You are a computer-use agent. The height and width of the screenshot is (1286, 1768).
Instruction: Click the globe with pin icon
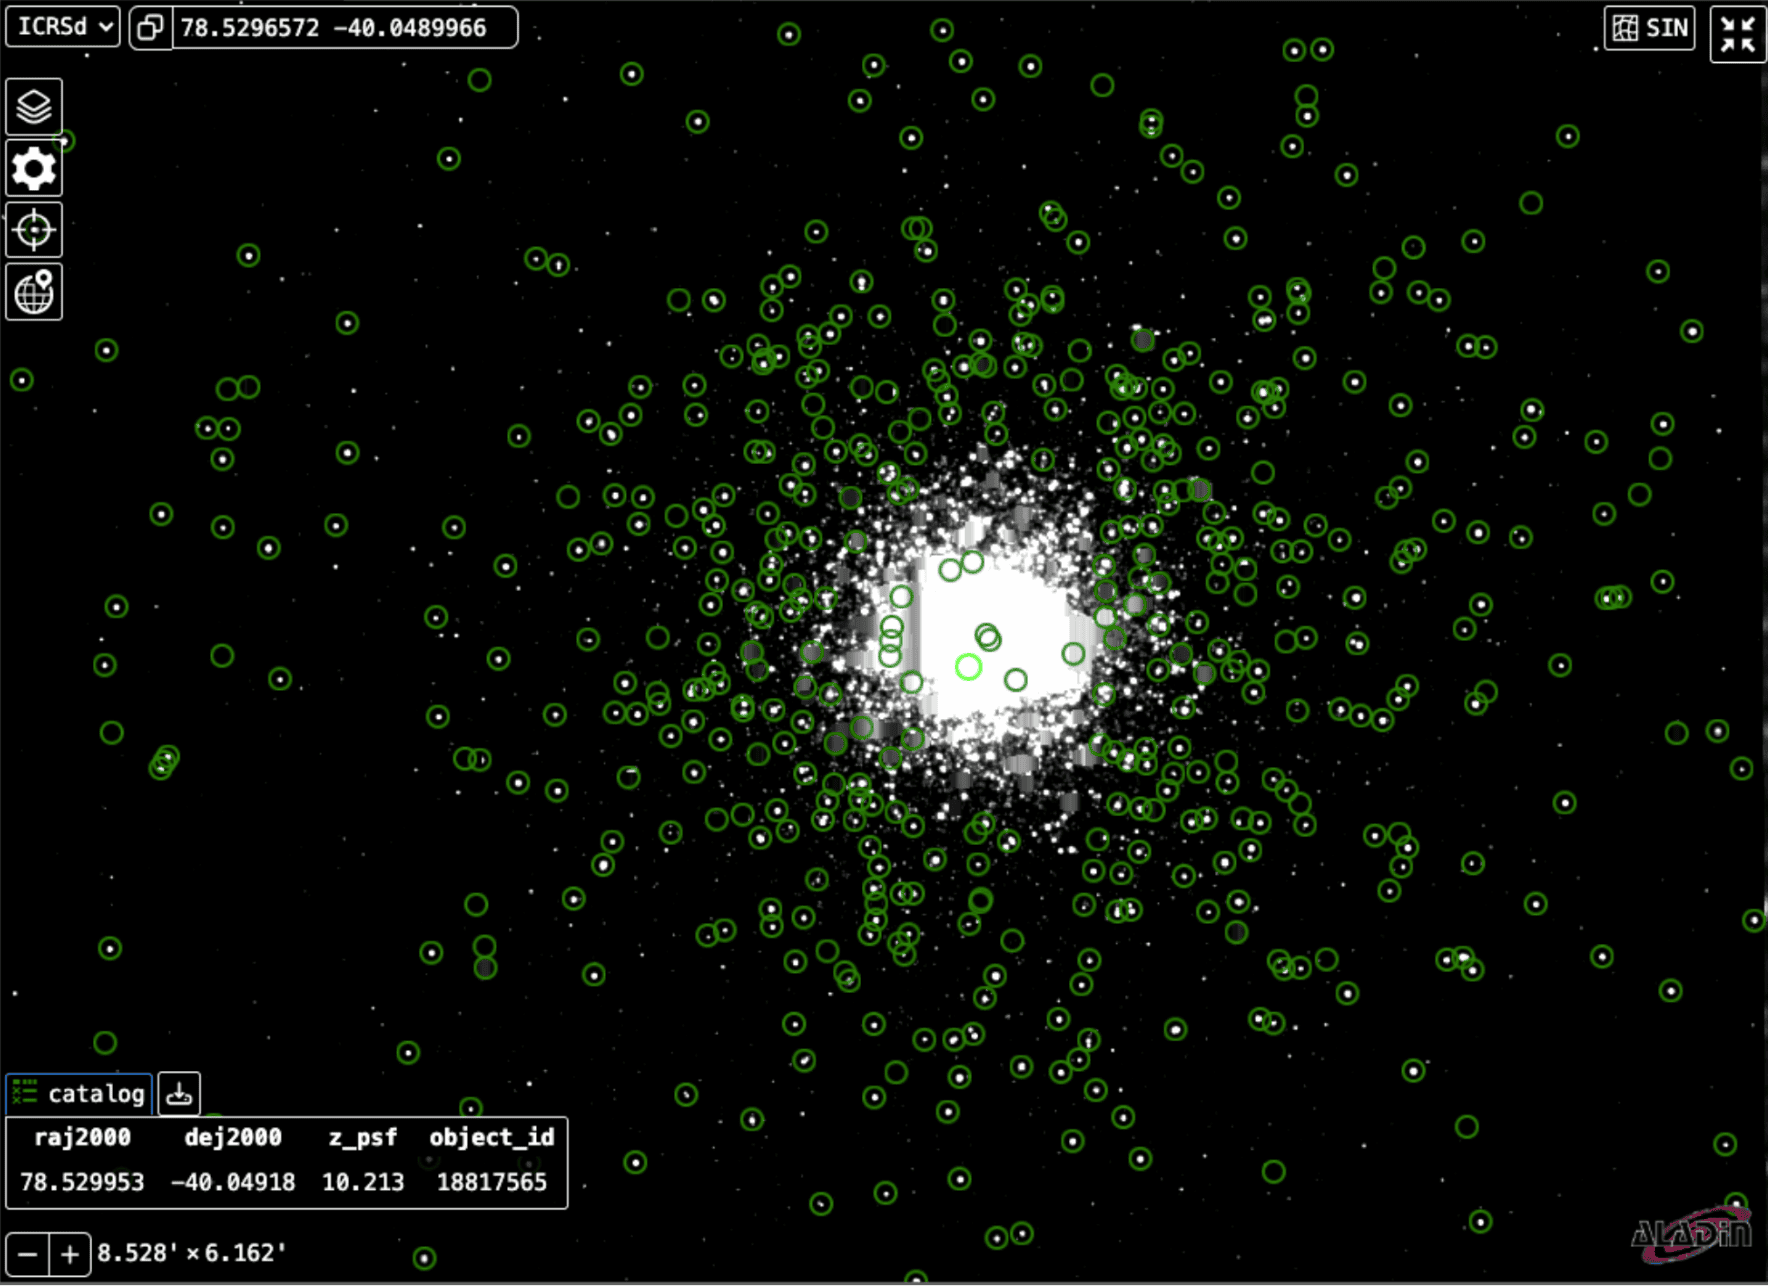point(34,292)
